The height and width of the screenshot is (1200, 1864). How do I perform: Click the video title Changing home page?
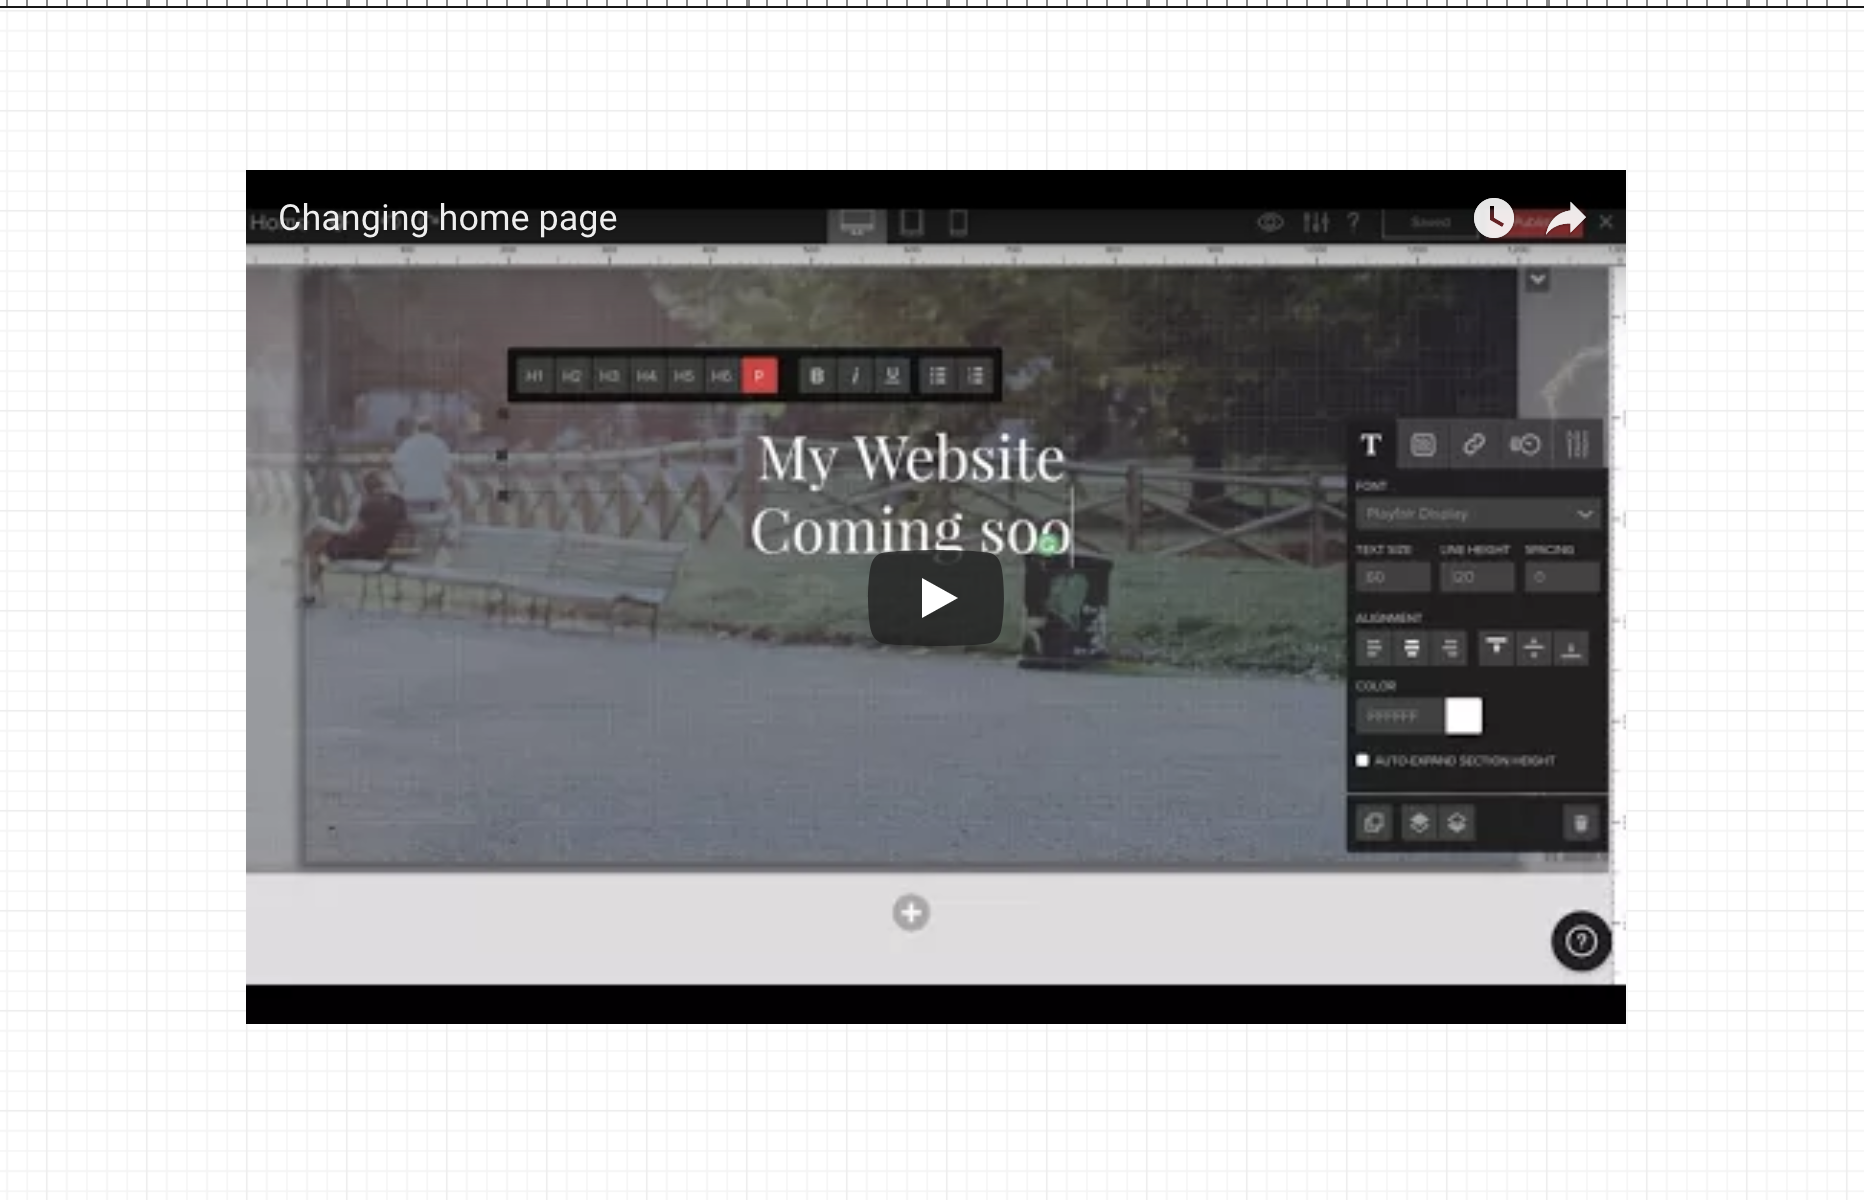pos(447,218)
